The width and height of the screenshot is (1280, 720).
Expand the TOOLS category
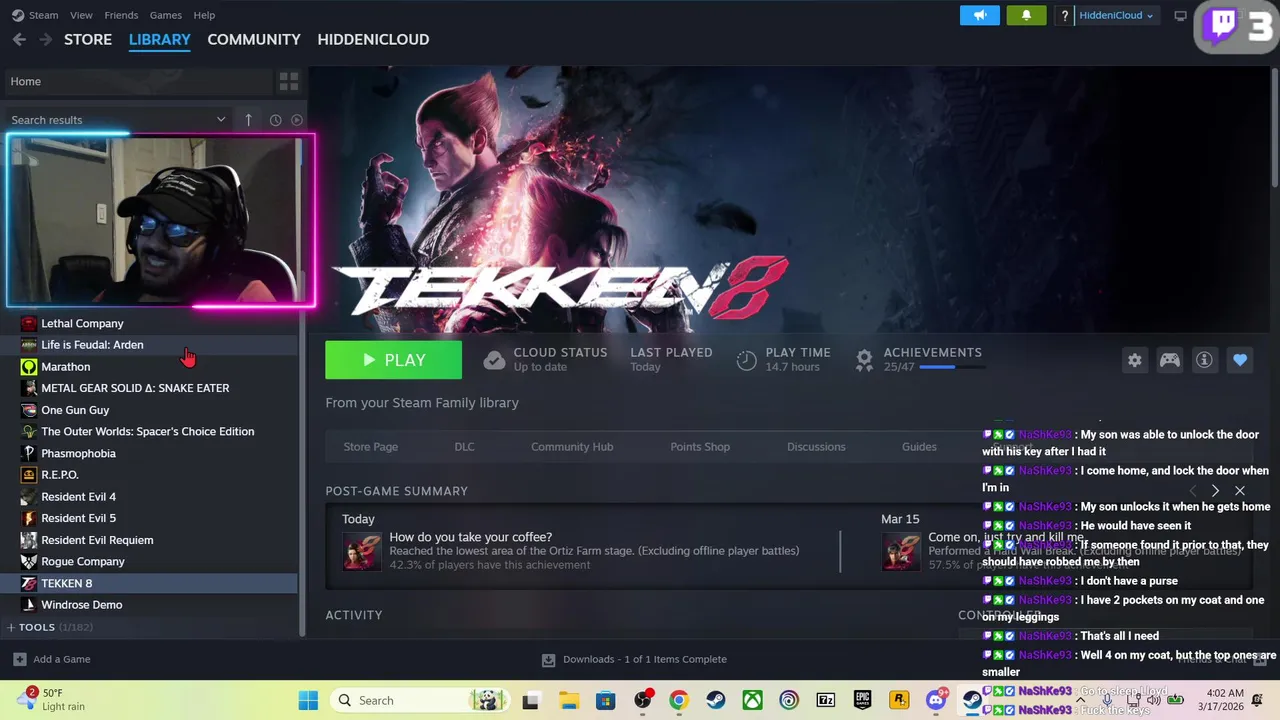11,627
